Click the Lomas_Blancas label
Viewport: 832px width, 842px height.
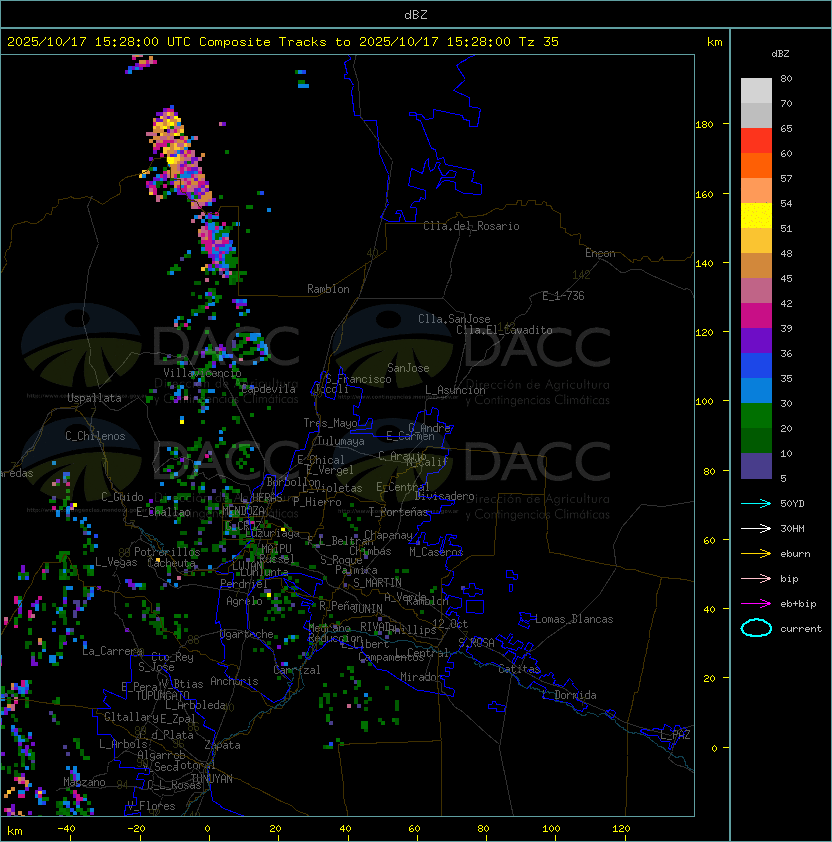click(574, 619)
